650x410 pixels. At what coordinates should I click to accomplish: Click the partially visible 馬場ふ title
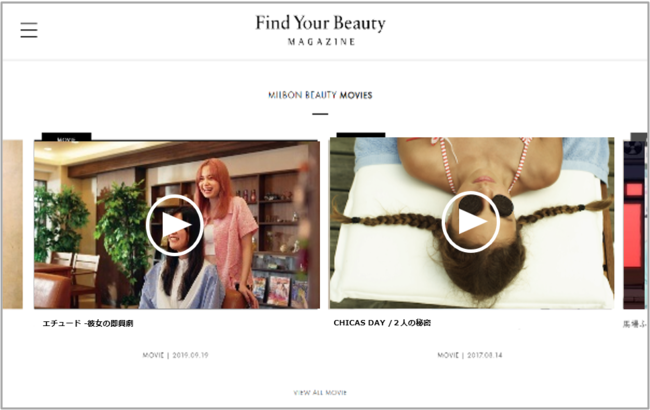click(635, 324)
